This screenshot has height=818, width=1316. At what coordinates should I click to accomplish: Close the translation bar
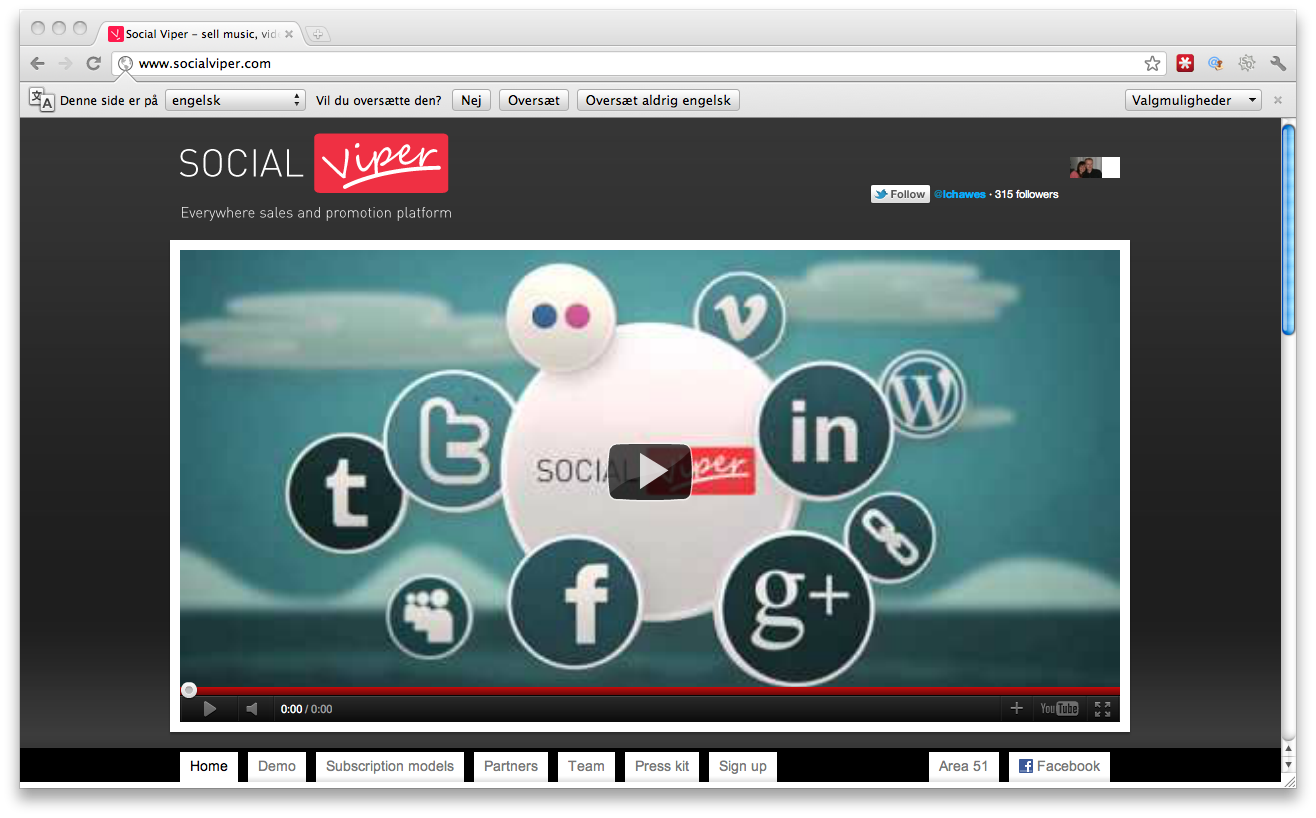(1278, 100)
